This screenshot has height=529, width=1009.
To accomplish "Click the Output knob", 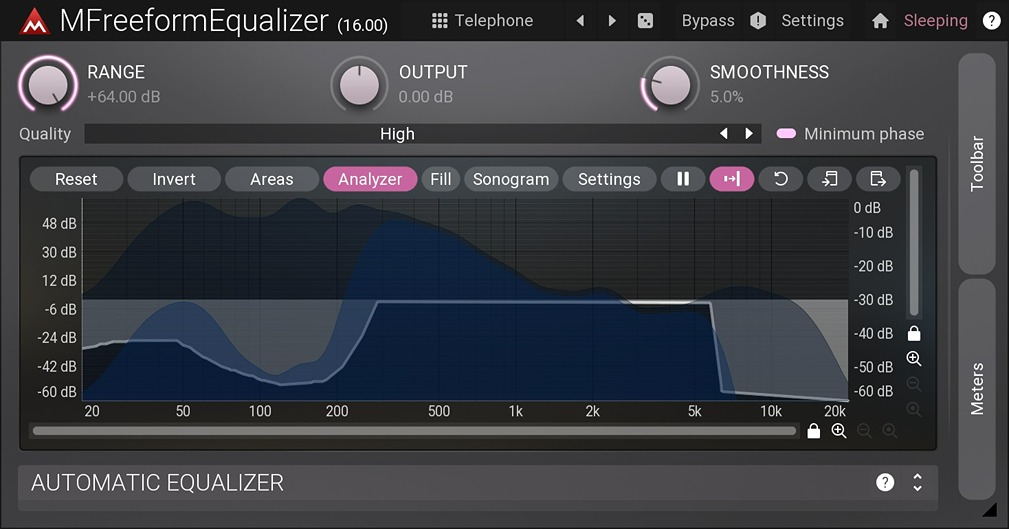I will click(359, 84).
